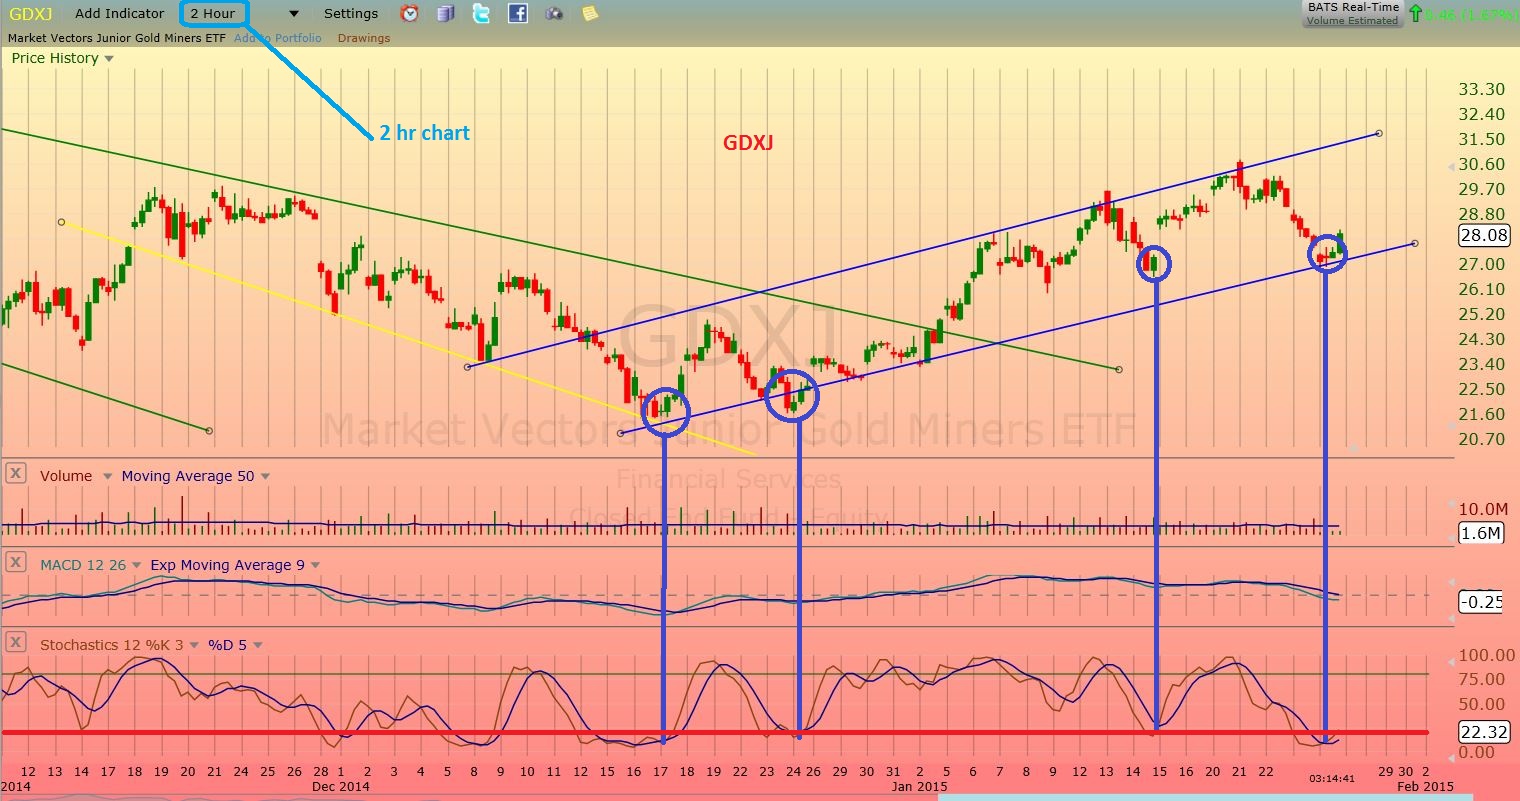Click the camera snapshot icon
The height and width of the screenshot is (801, 1520).
[554, 14]
